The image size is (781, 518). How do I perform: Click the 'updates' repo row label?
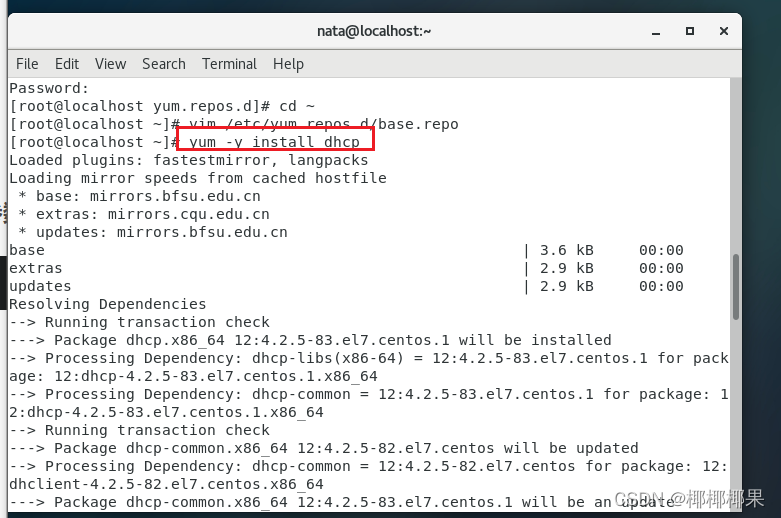(40, 286)
